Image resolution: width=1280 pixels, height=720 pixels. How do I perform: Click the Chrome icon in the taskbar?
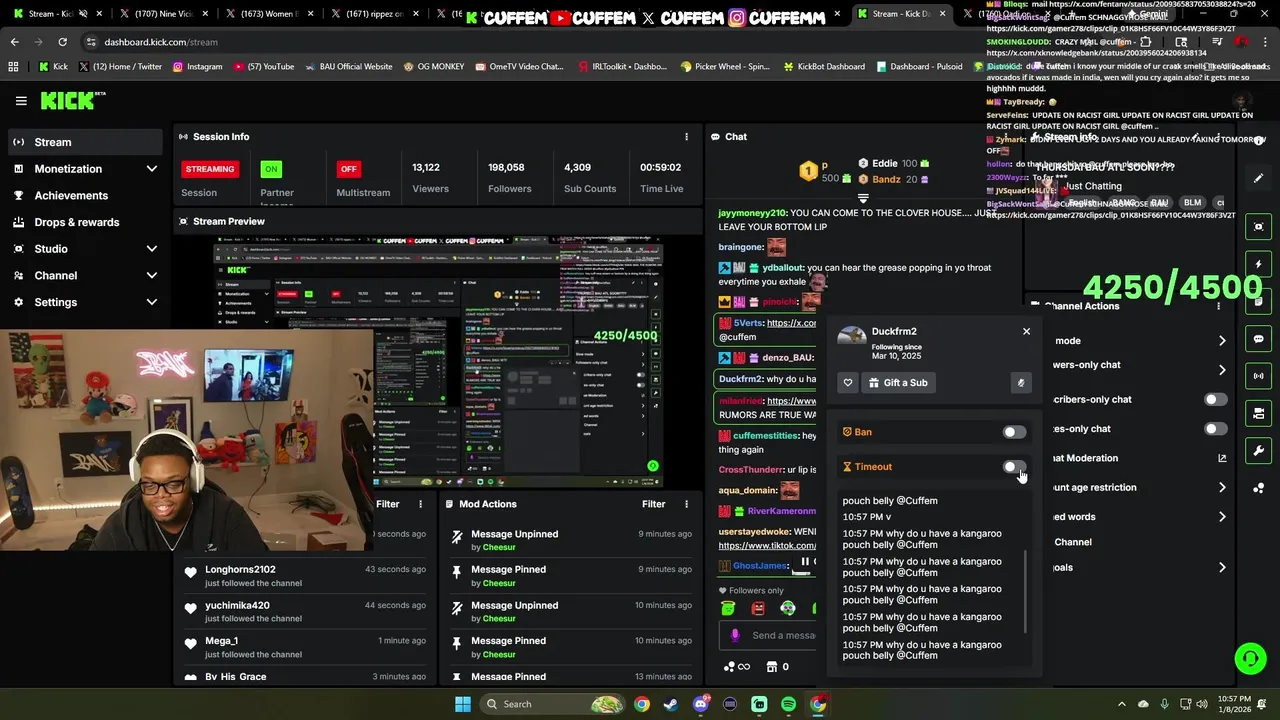pos(642,704)
